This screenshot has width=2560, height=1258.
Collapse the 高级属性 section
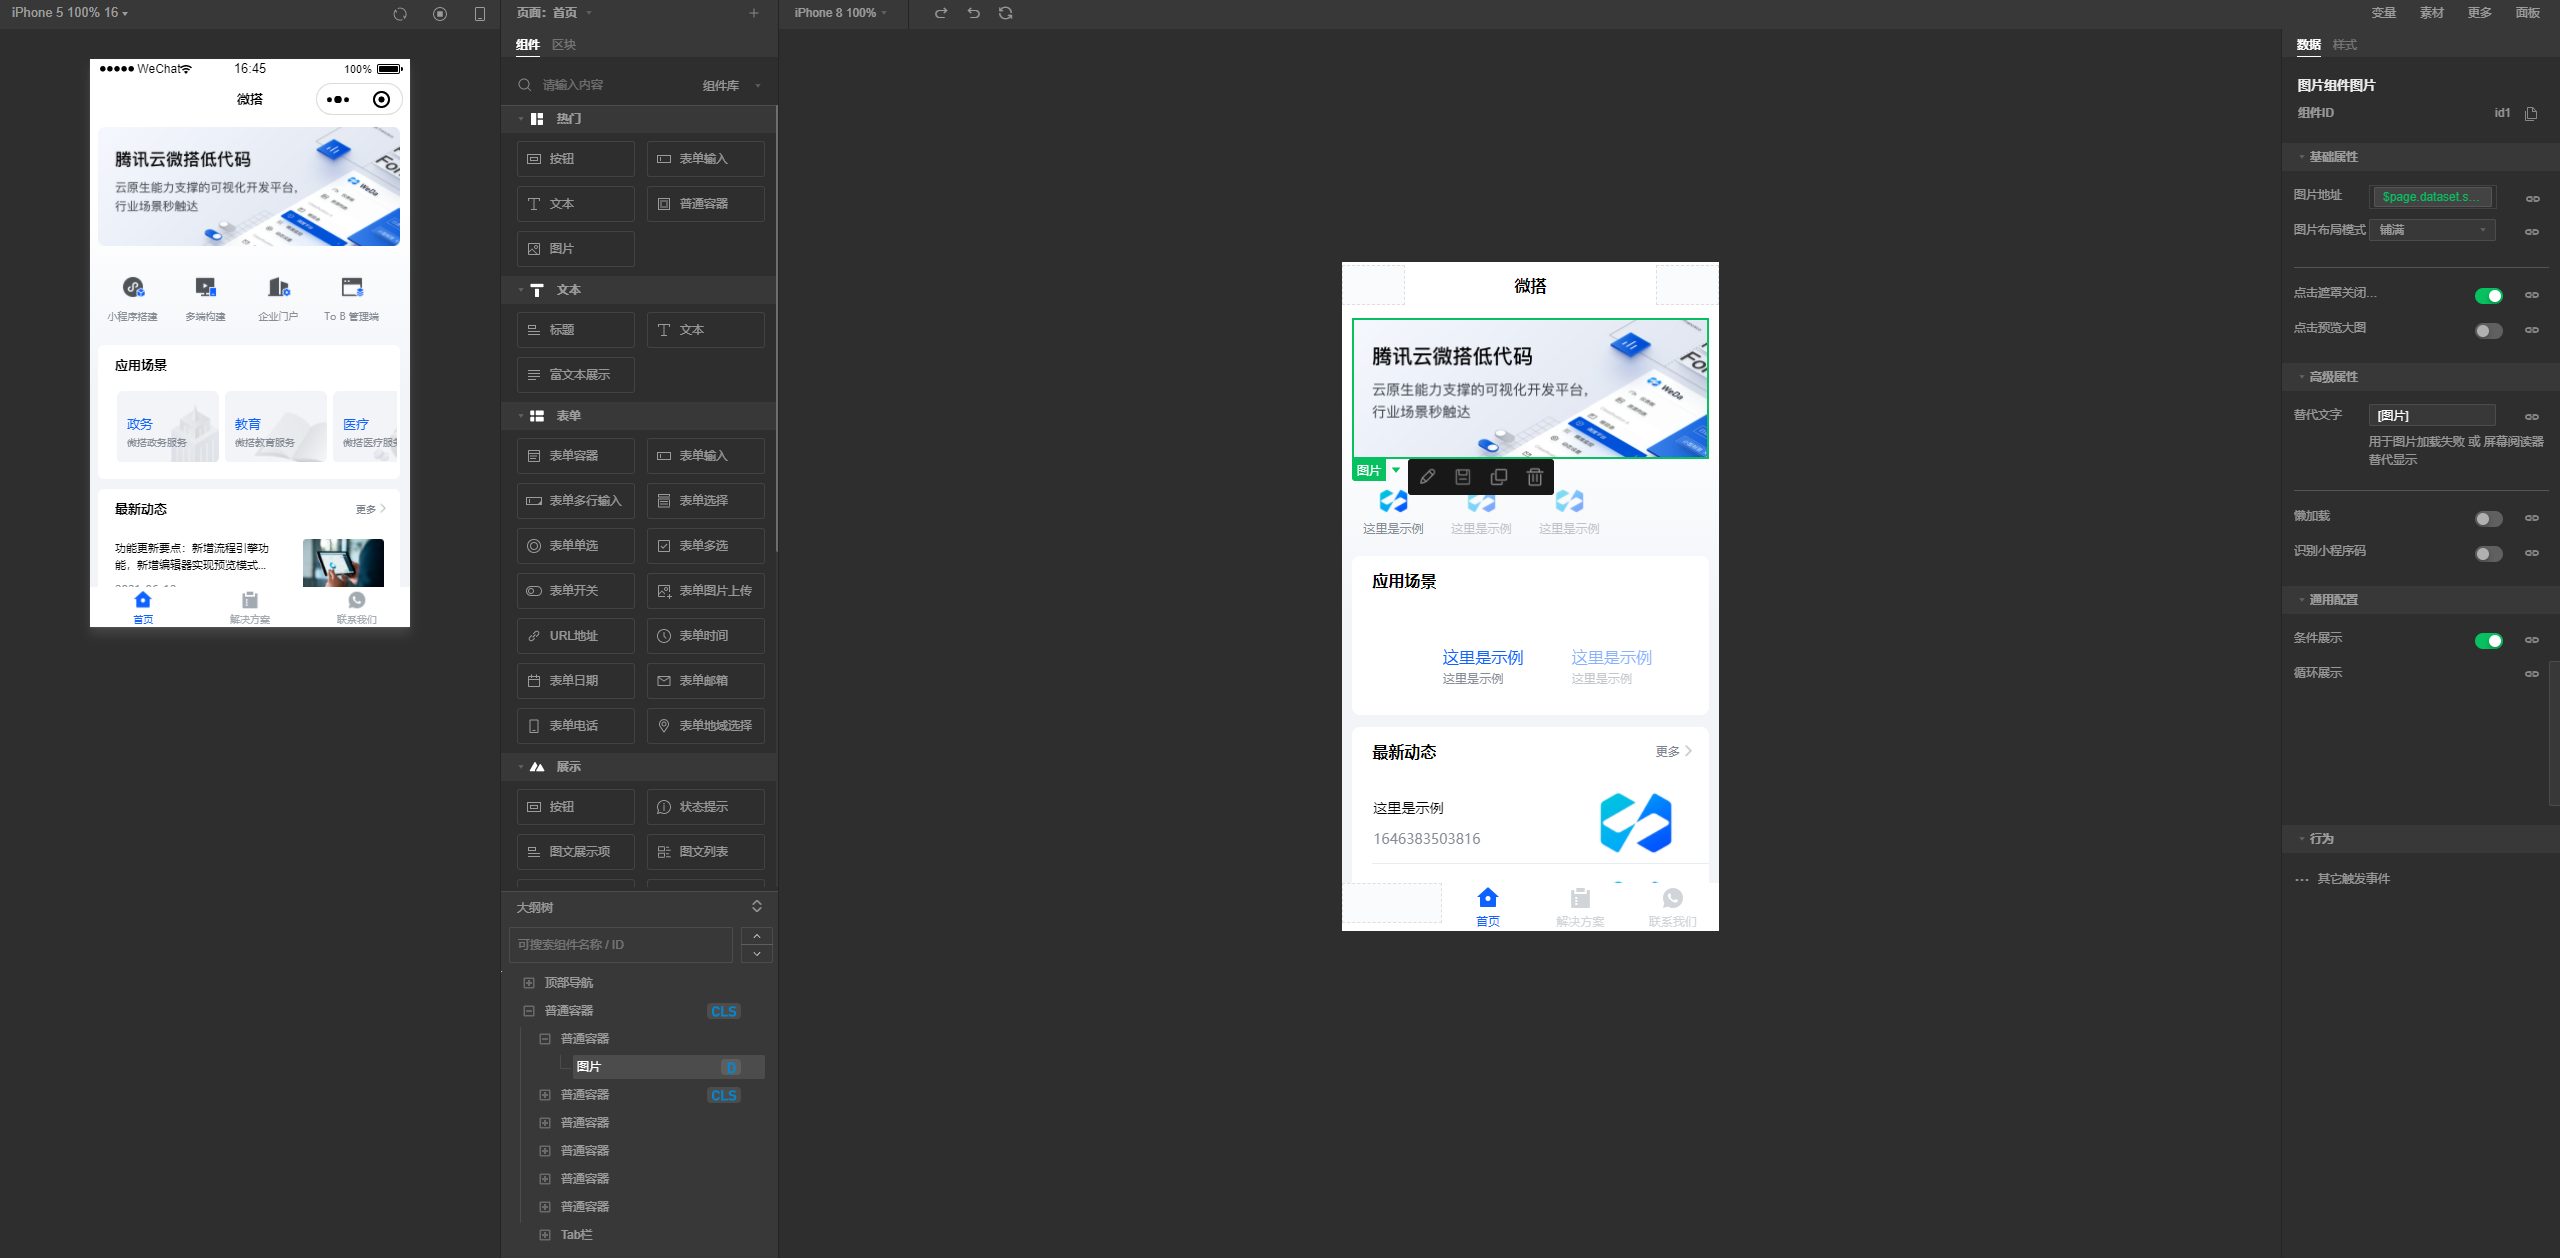pos(2301,377)
